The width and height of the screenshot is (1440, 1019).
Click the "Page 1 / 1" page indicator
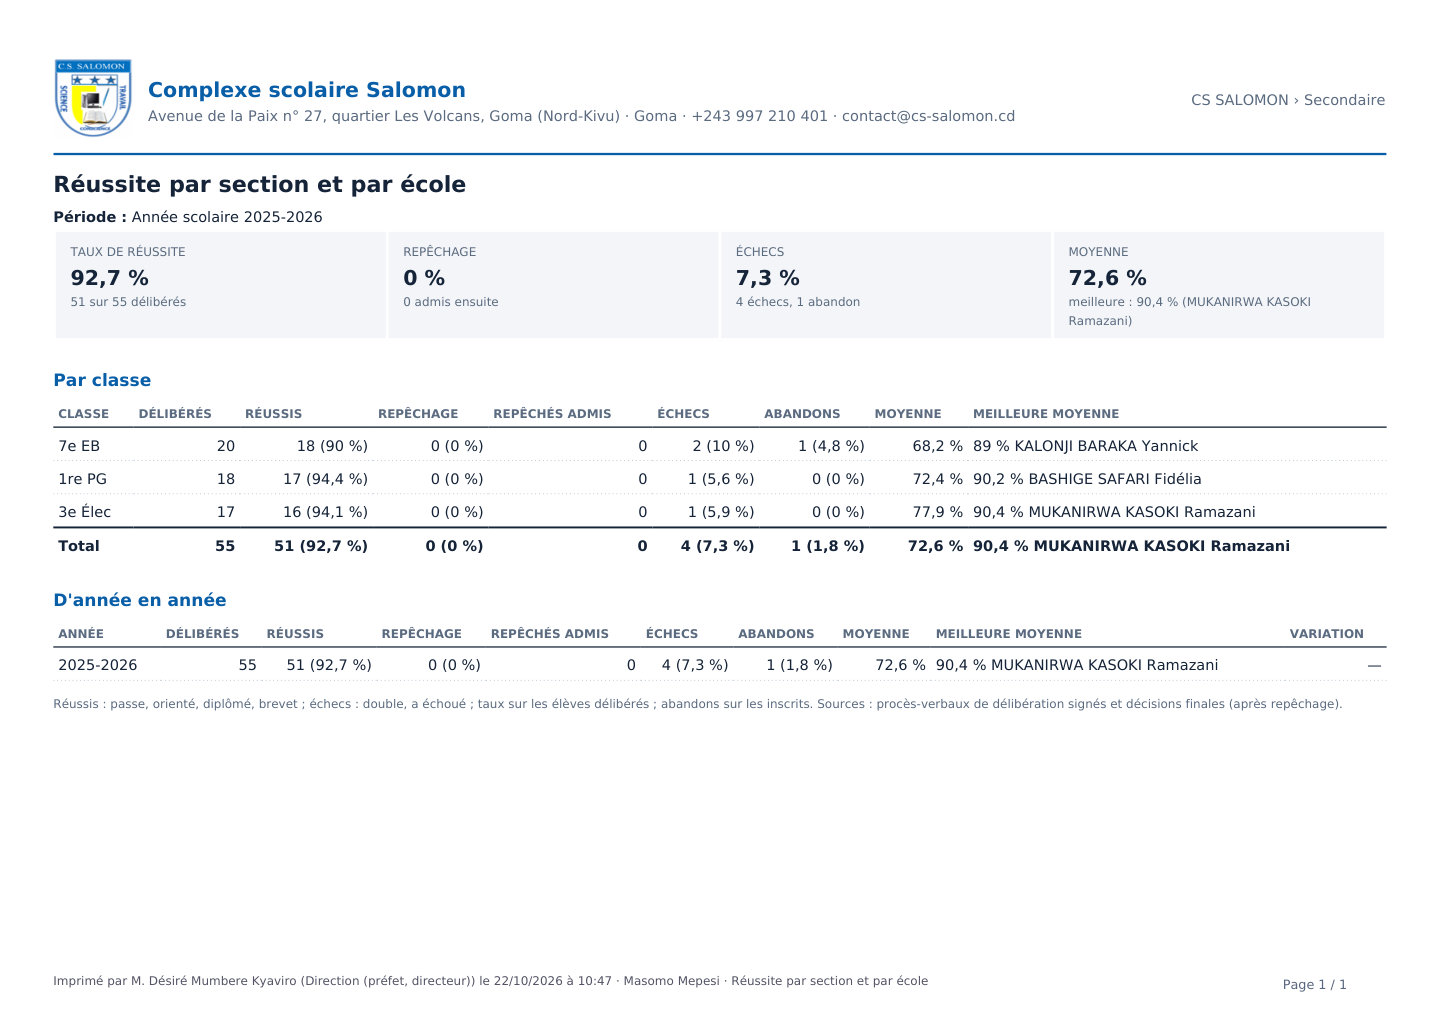click(1314, 985)
